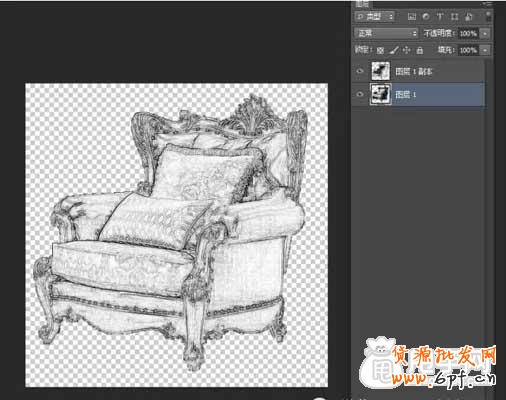Viewport: 506px width, 400px height.
Task: Open the blend mode dropdown
Action: coord(386,33)
